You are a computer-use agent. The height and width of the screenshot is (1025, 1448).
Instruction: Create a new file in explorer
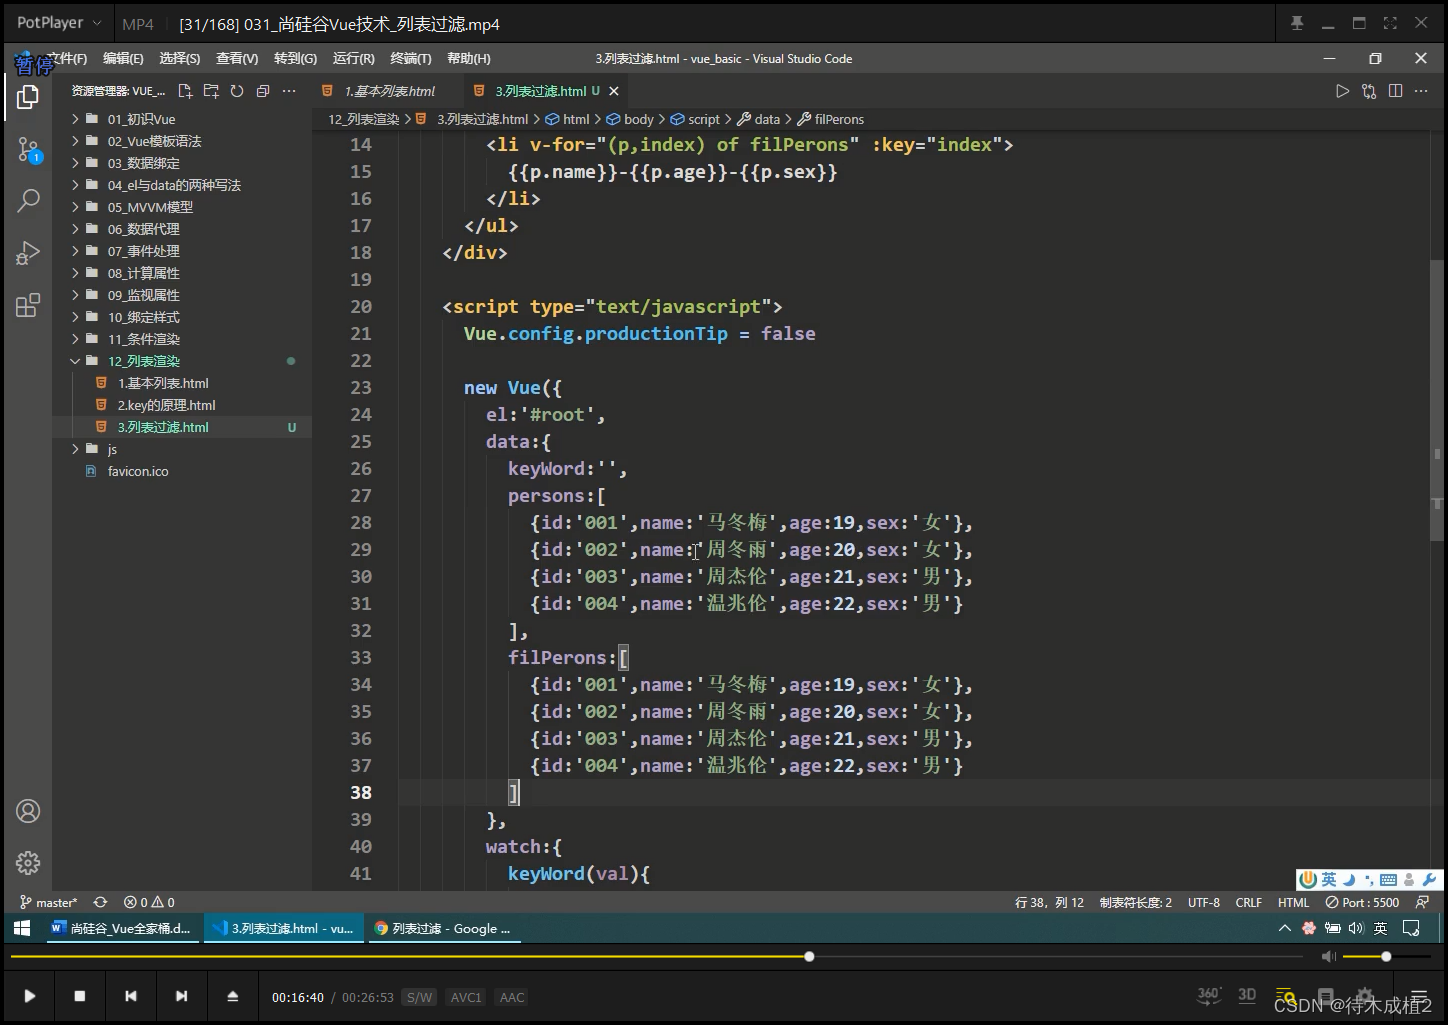coord(185,91)
